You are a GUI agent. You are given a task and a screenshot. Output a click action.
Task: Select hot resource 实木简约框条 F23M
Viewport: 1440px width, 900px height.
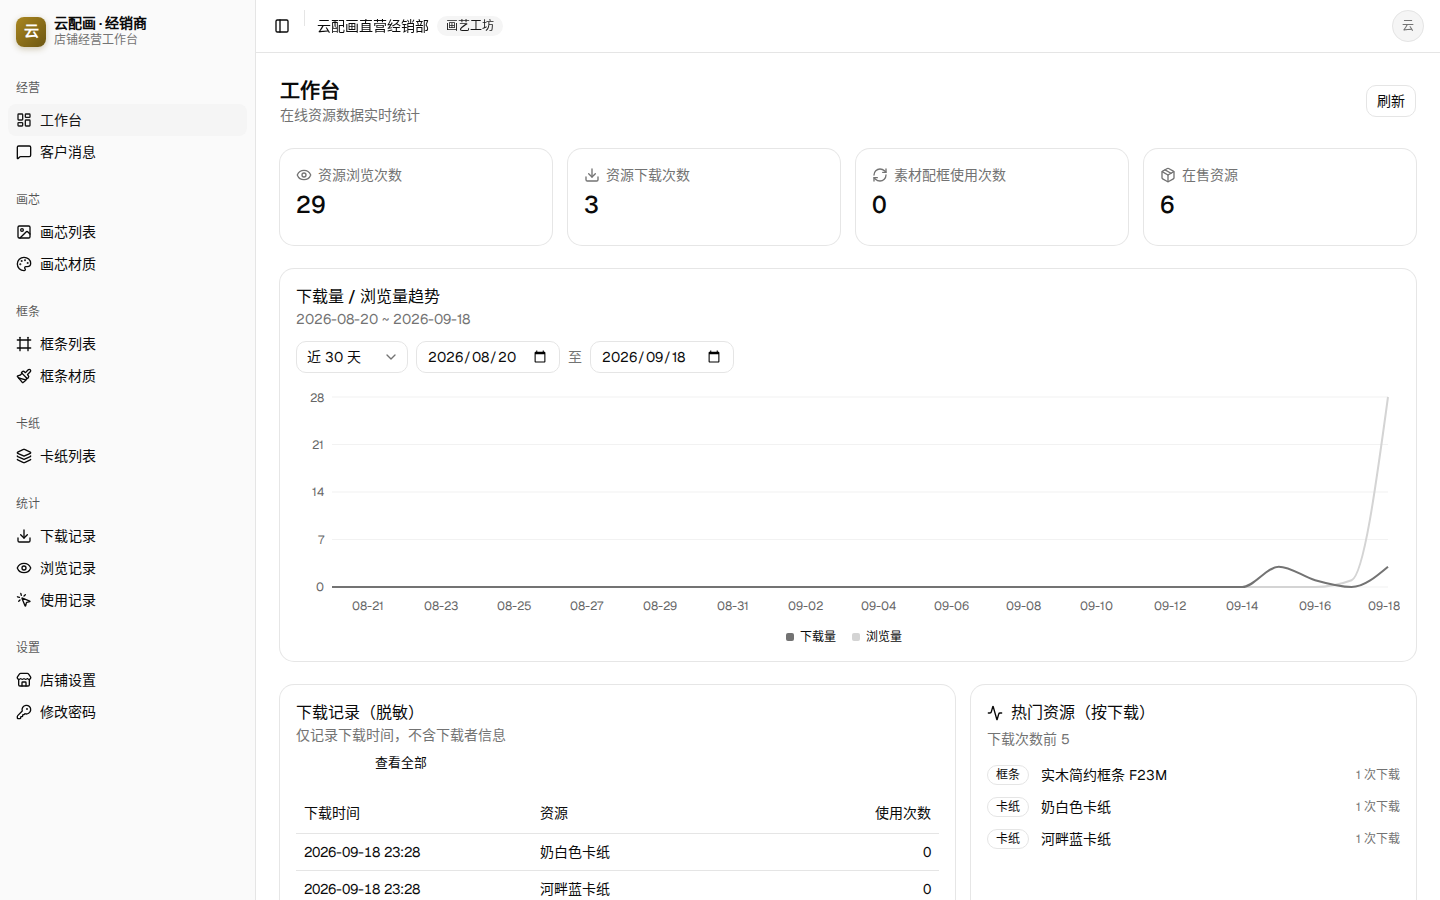(1103, 775)
